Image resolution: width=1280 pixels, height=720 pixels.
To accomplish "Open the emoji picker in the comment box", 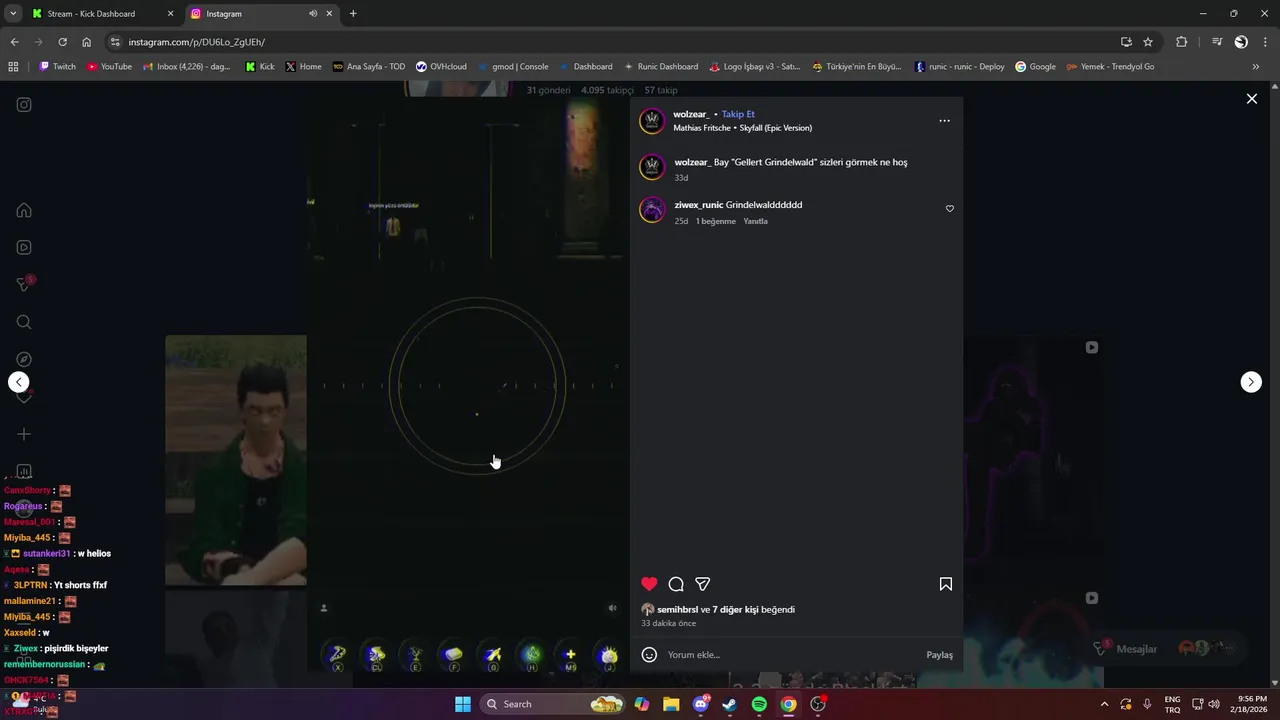I will [x=649, y=655].
